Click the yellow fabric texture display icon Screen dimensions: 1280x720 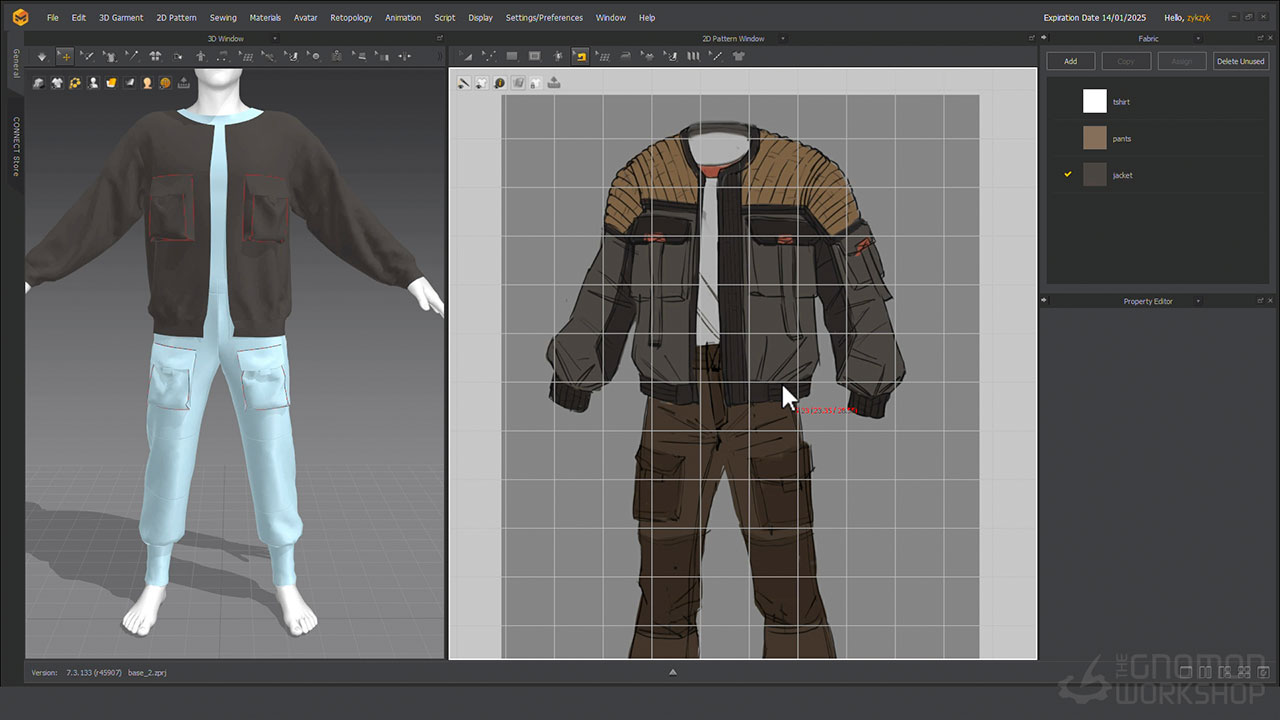(x=111, y=83)
